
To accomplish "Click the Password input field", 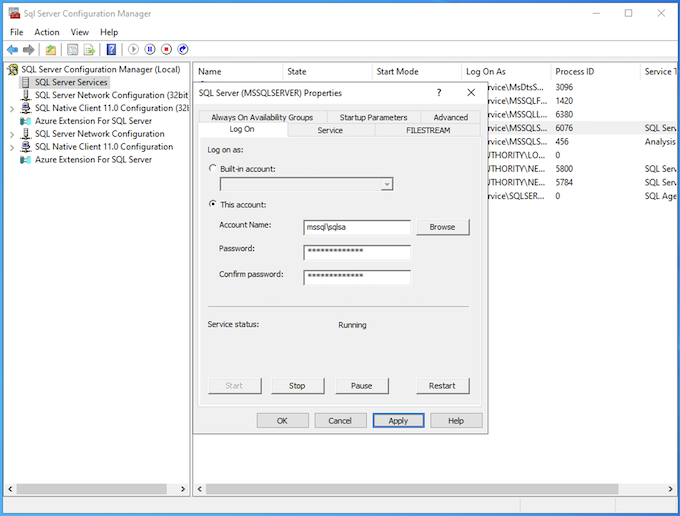I will tap(357, 252).
